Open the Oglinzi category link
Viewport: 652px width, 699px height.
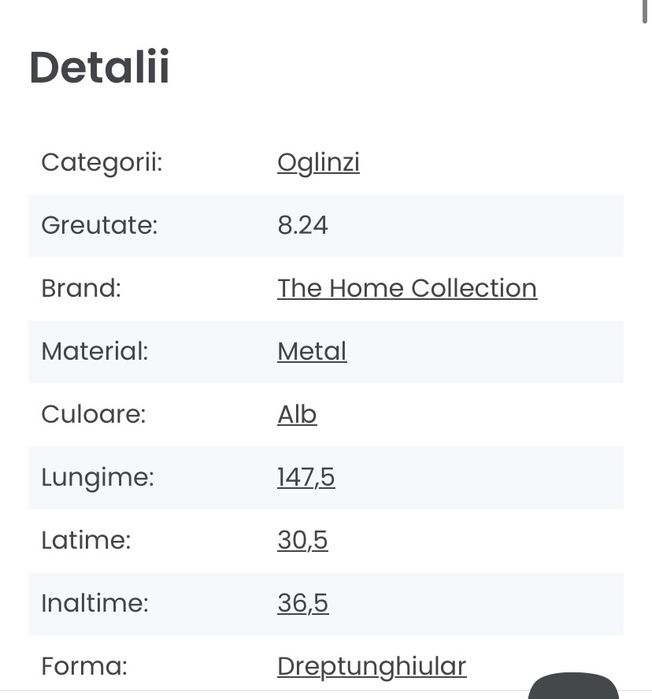pyautogui.click(x=318, y=162)
